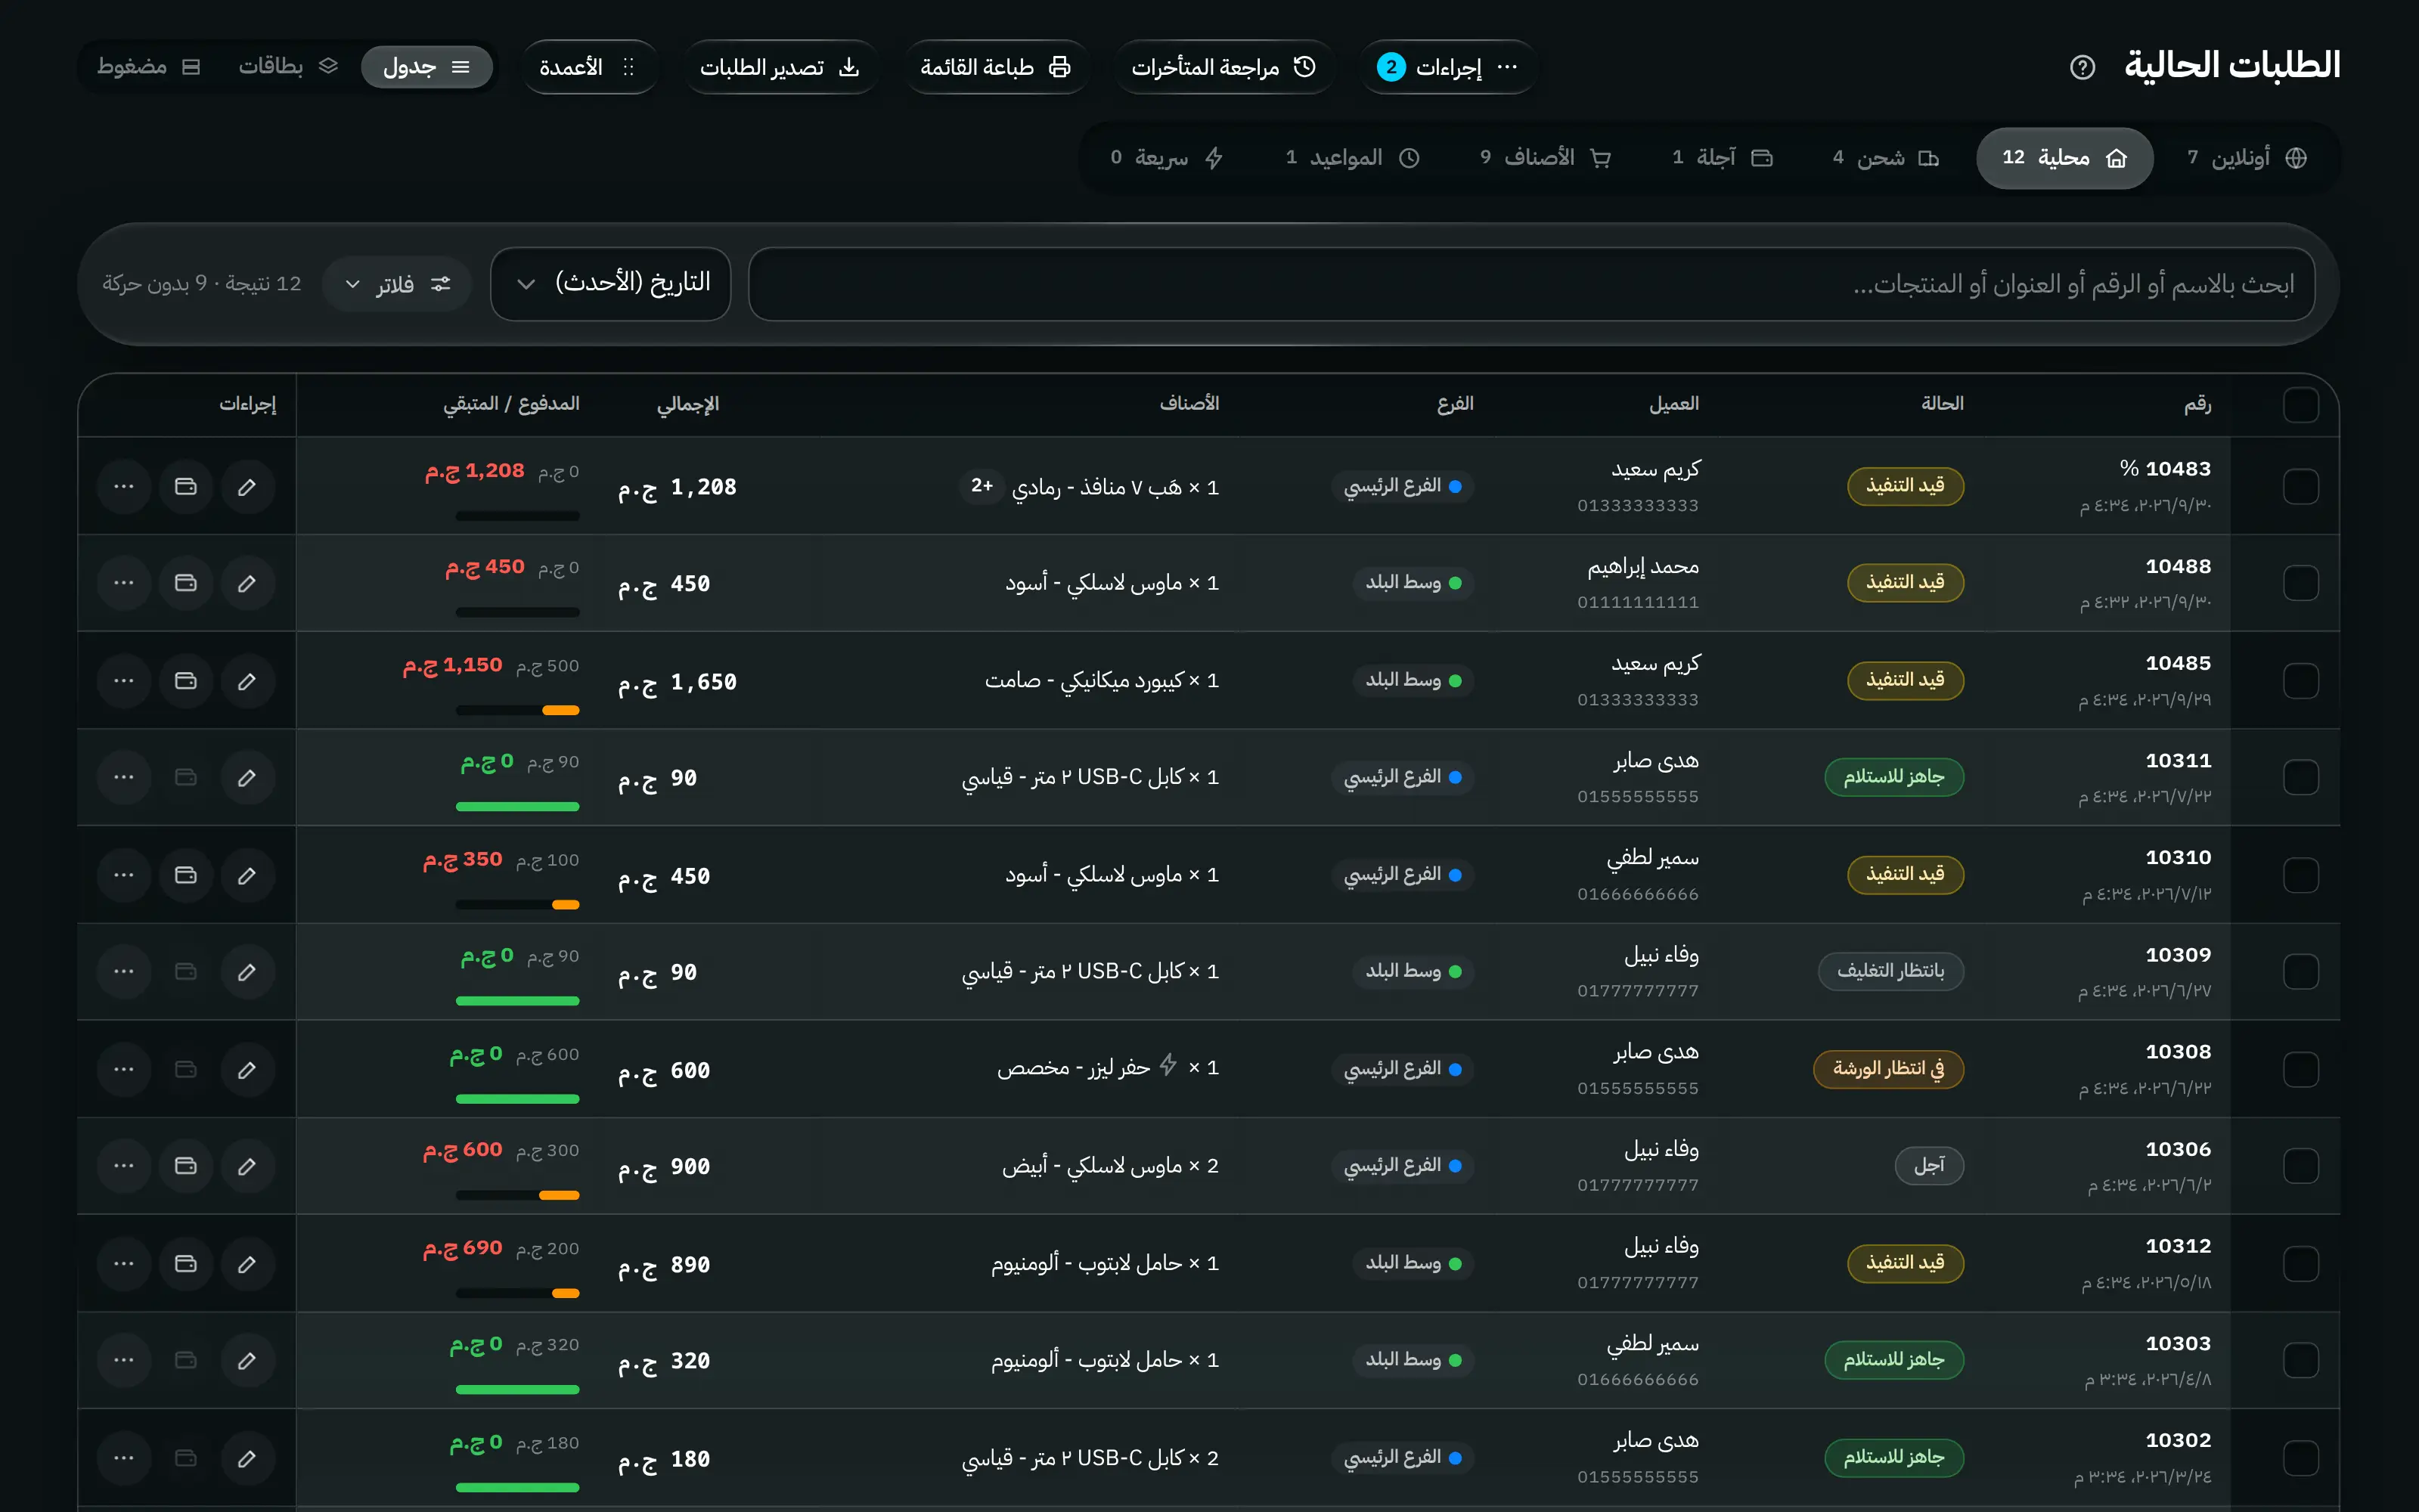The image size is (2419, 1512).
Task: Toggle select-all checkbox in table header
Action: click(x=2301, y=405)
